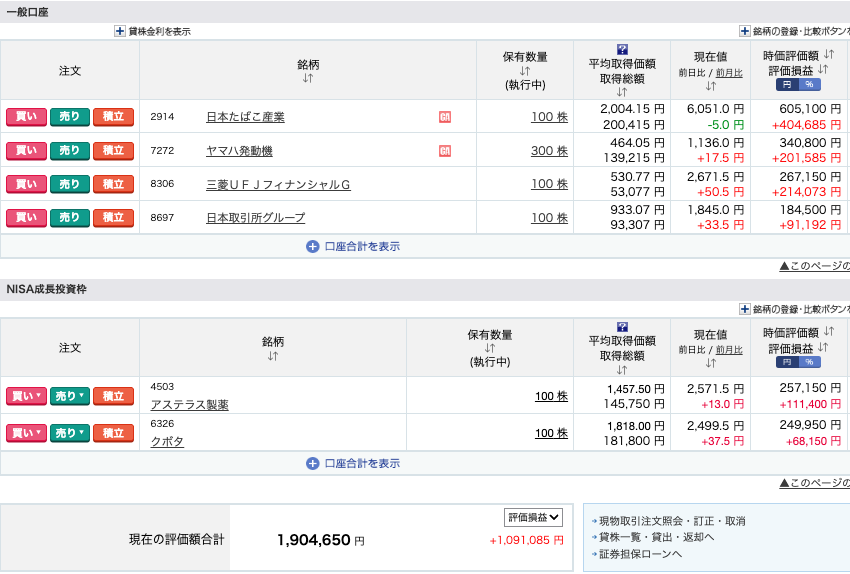Switch 一般口座 評価損益 display to %

click(x=809, y=84)
